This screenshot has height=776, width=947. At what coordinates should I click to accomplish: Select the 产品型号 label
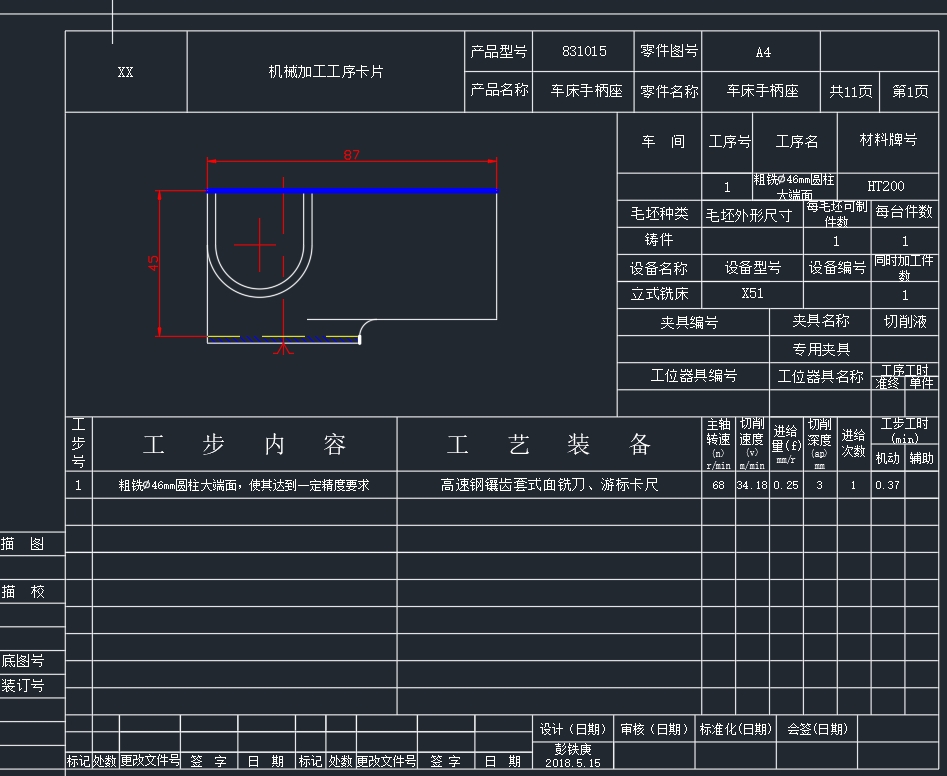click(x=499, y=51)
